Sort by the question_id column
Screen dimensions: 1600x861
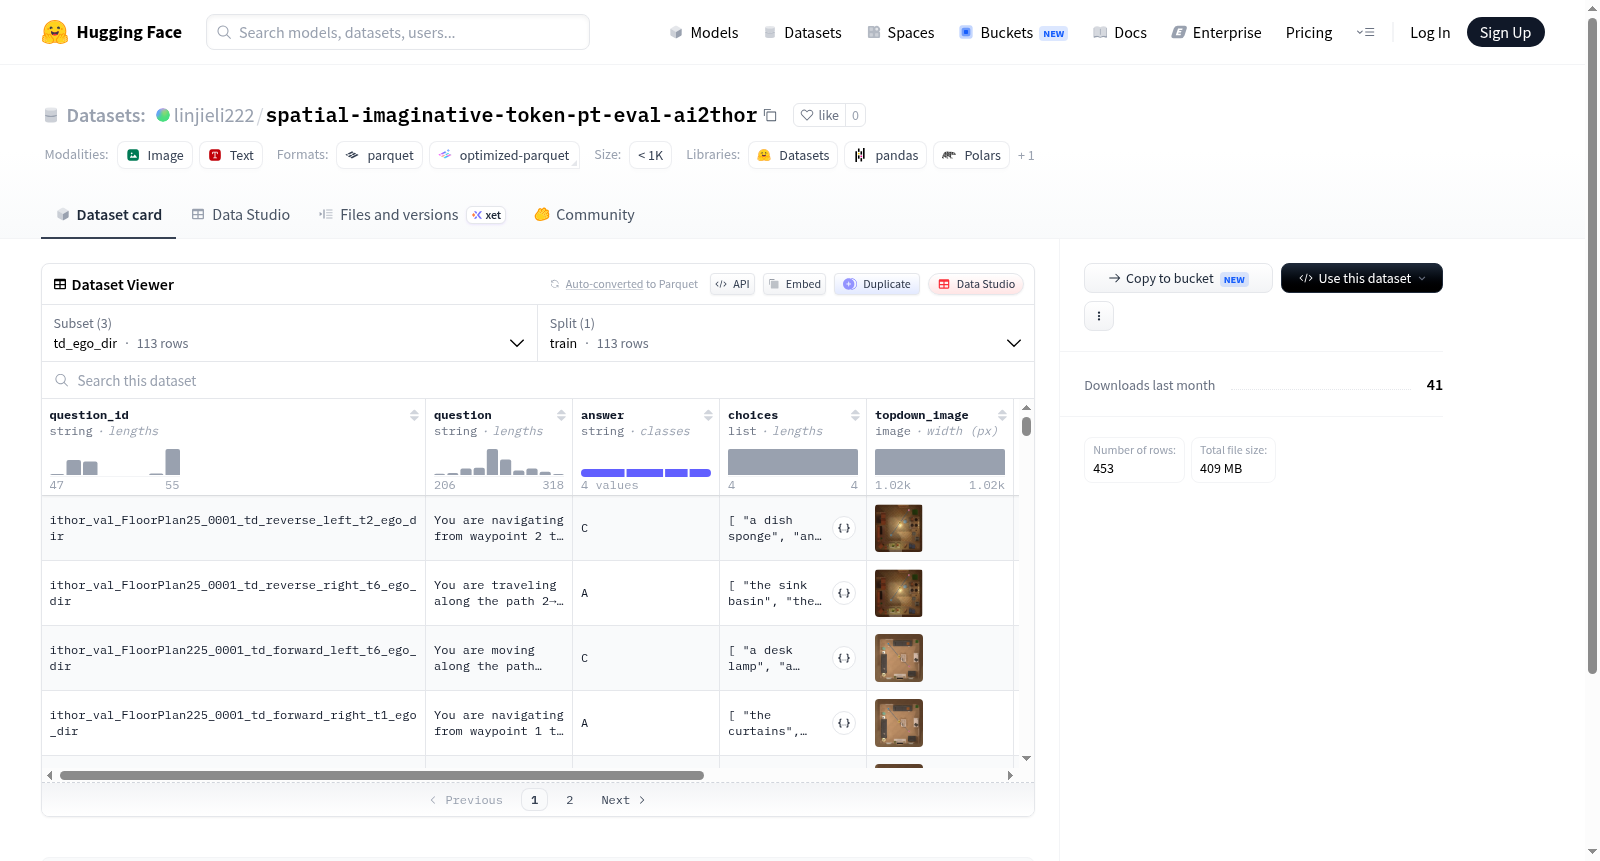[414, 415]
